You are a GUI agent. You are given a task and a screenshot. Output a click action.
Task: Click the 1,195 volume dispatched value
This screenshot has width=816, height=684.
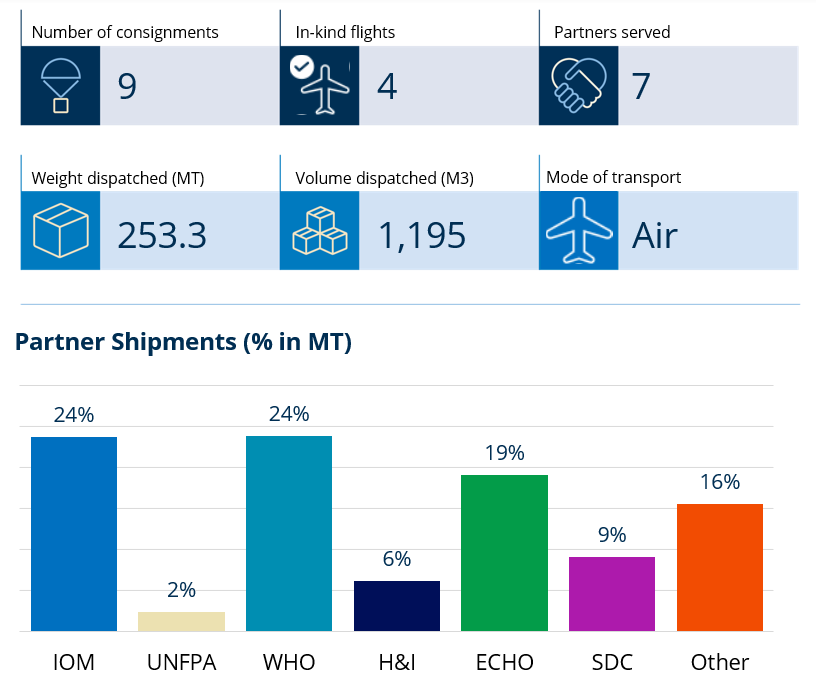pos(422,235)
